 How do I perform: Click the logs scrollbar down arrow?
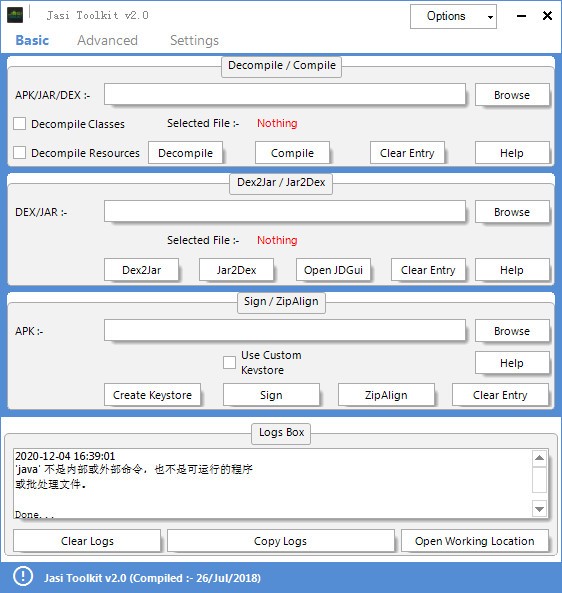pos(539,509)
